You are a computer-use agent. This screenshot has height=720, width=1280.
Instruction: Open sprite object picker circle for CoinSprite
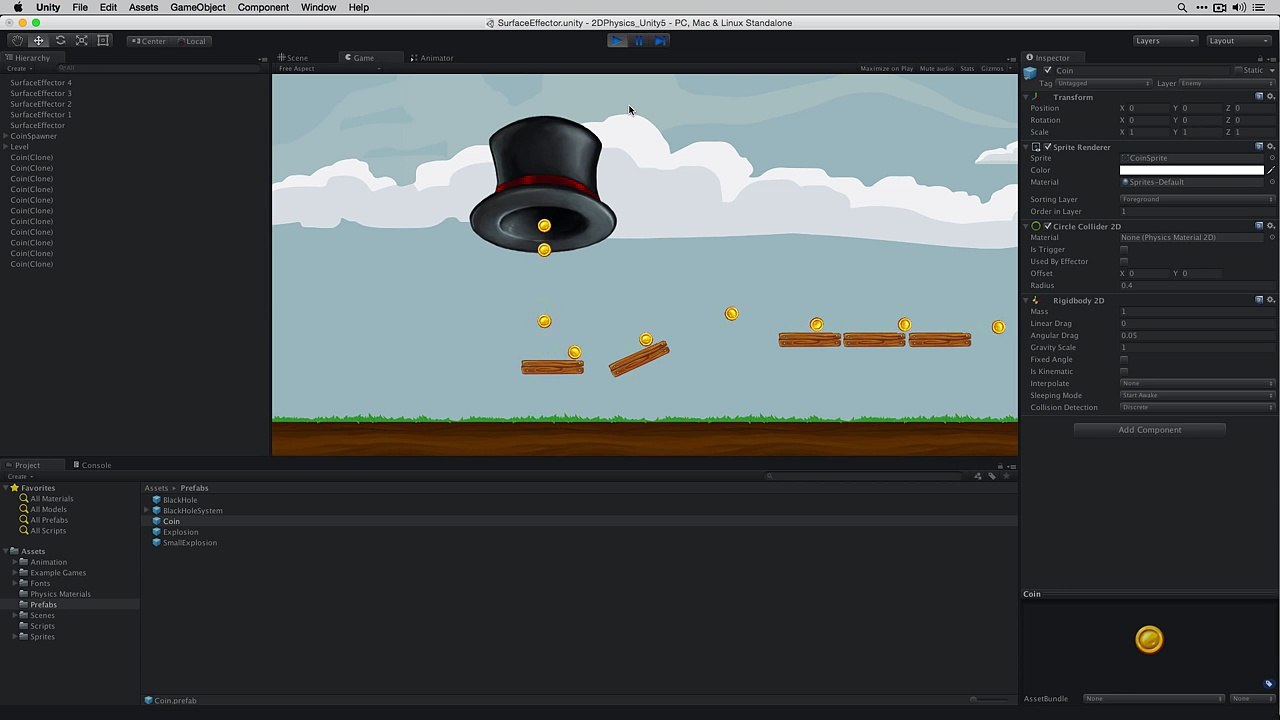(x=1272, y=158)
